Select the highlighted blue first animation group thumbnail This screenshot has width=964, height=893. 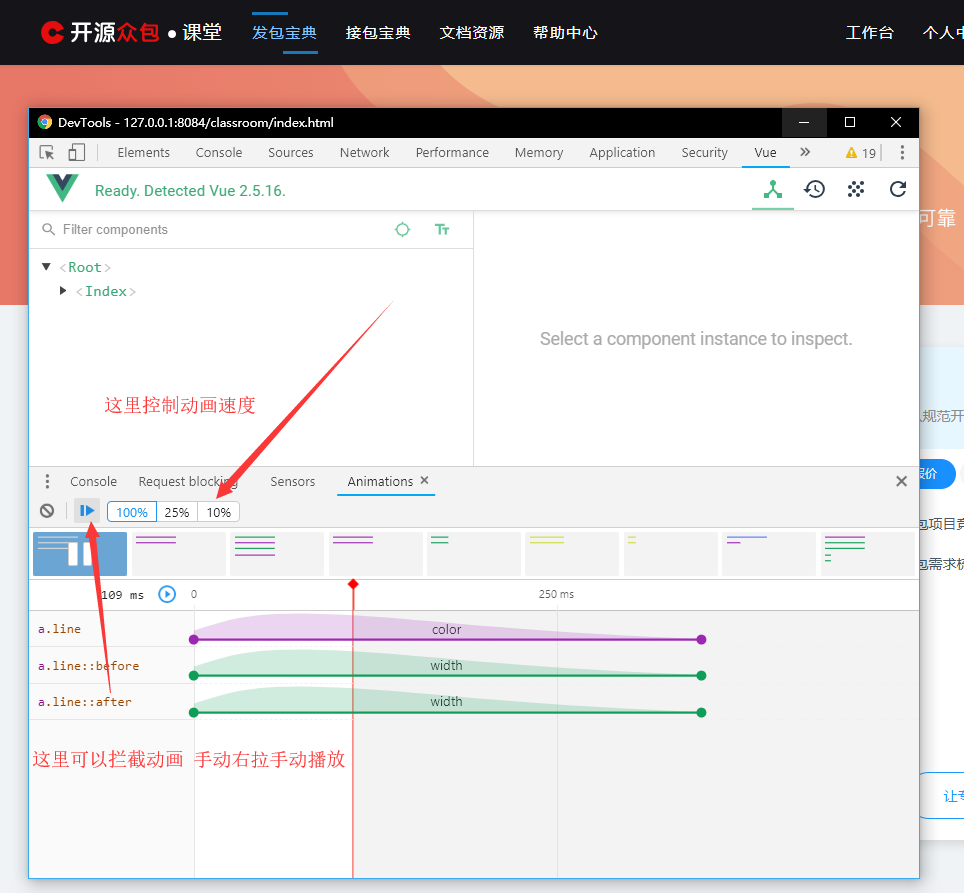(x=80, y=554)
